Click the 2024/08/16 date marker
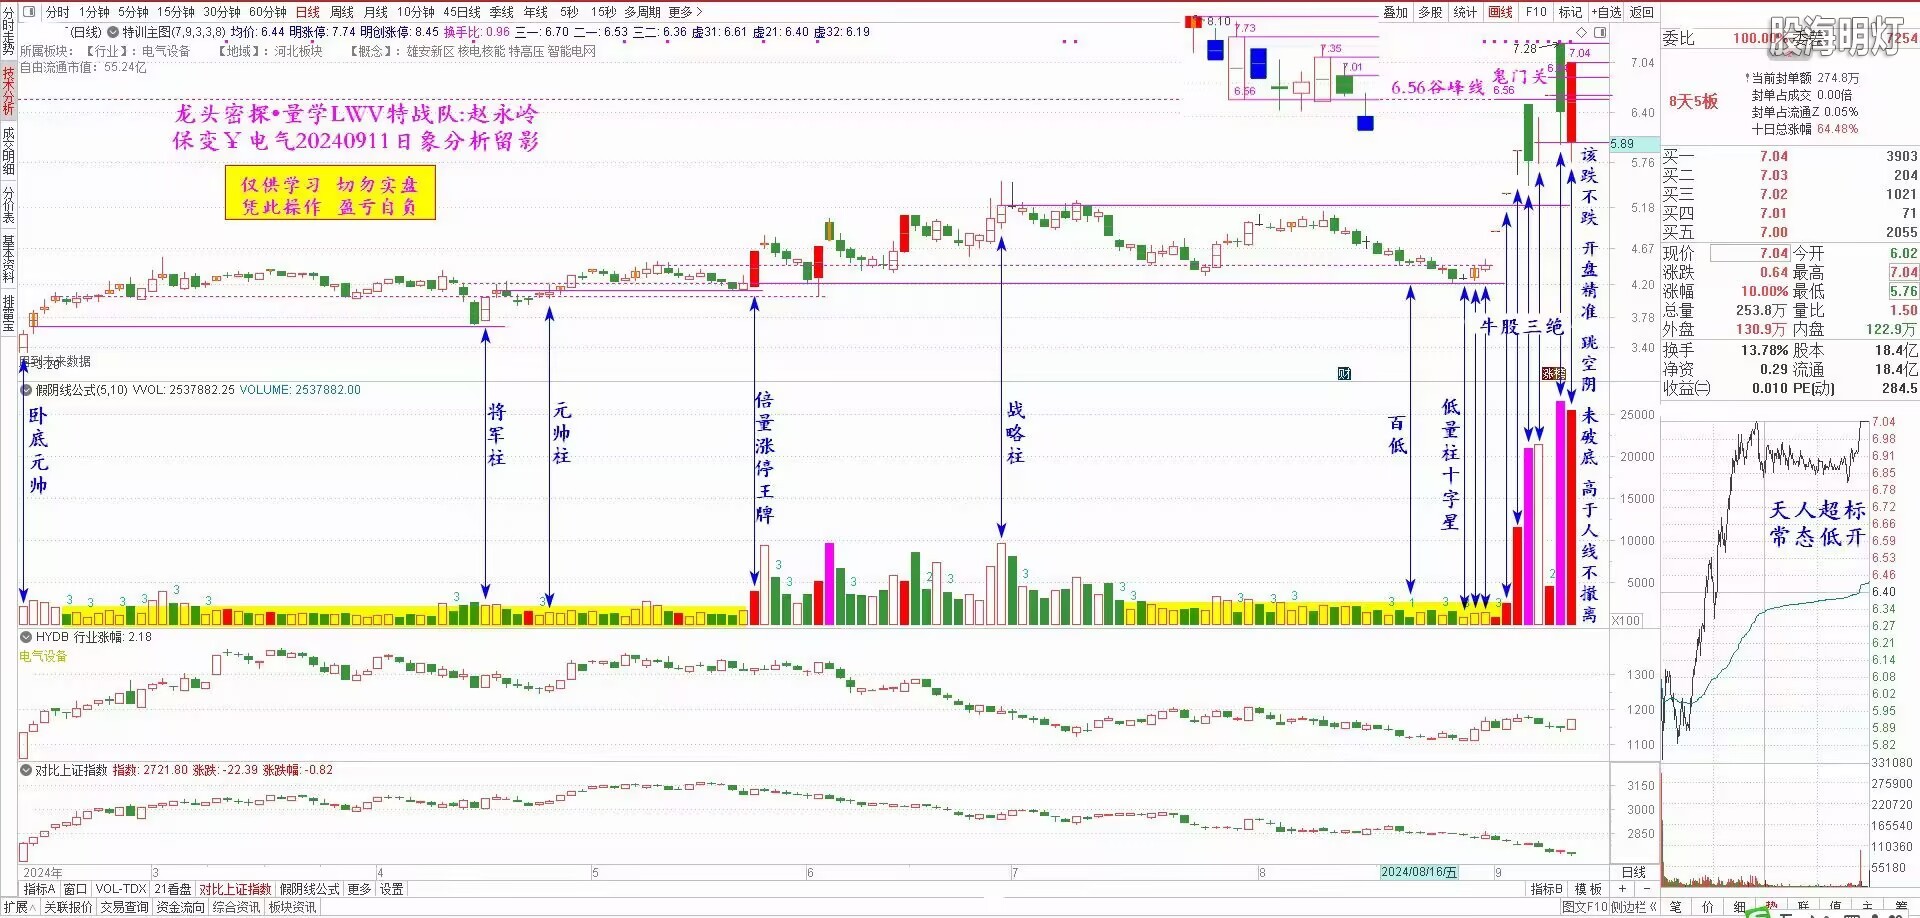Image resolution: width=1920 pixels, height=918 pixels. click(x=1418, y=872)
